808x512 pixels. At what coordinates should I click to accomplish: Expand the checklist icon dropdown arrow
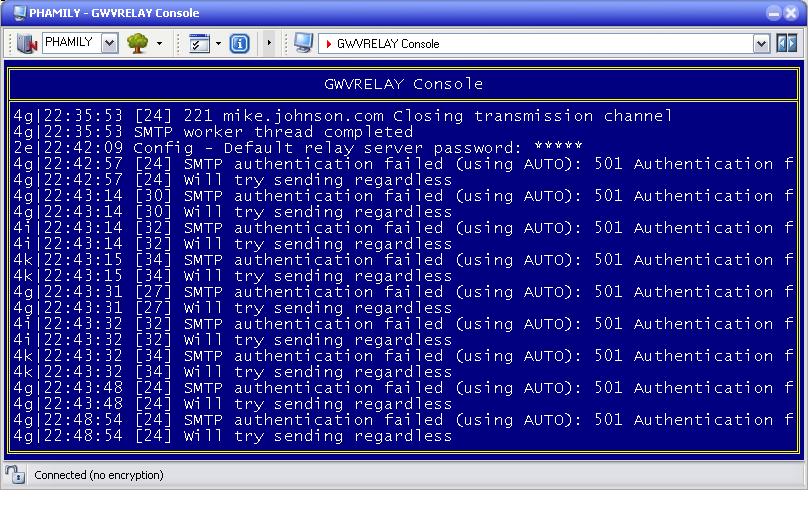point(218,43)
